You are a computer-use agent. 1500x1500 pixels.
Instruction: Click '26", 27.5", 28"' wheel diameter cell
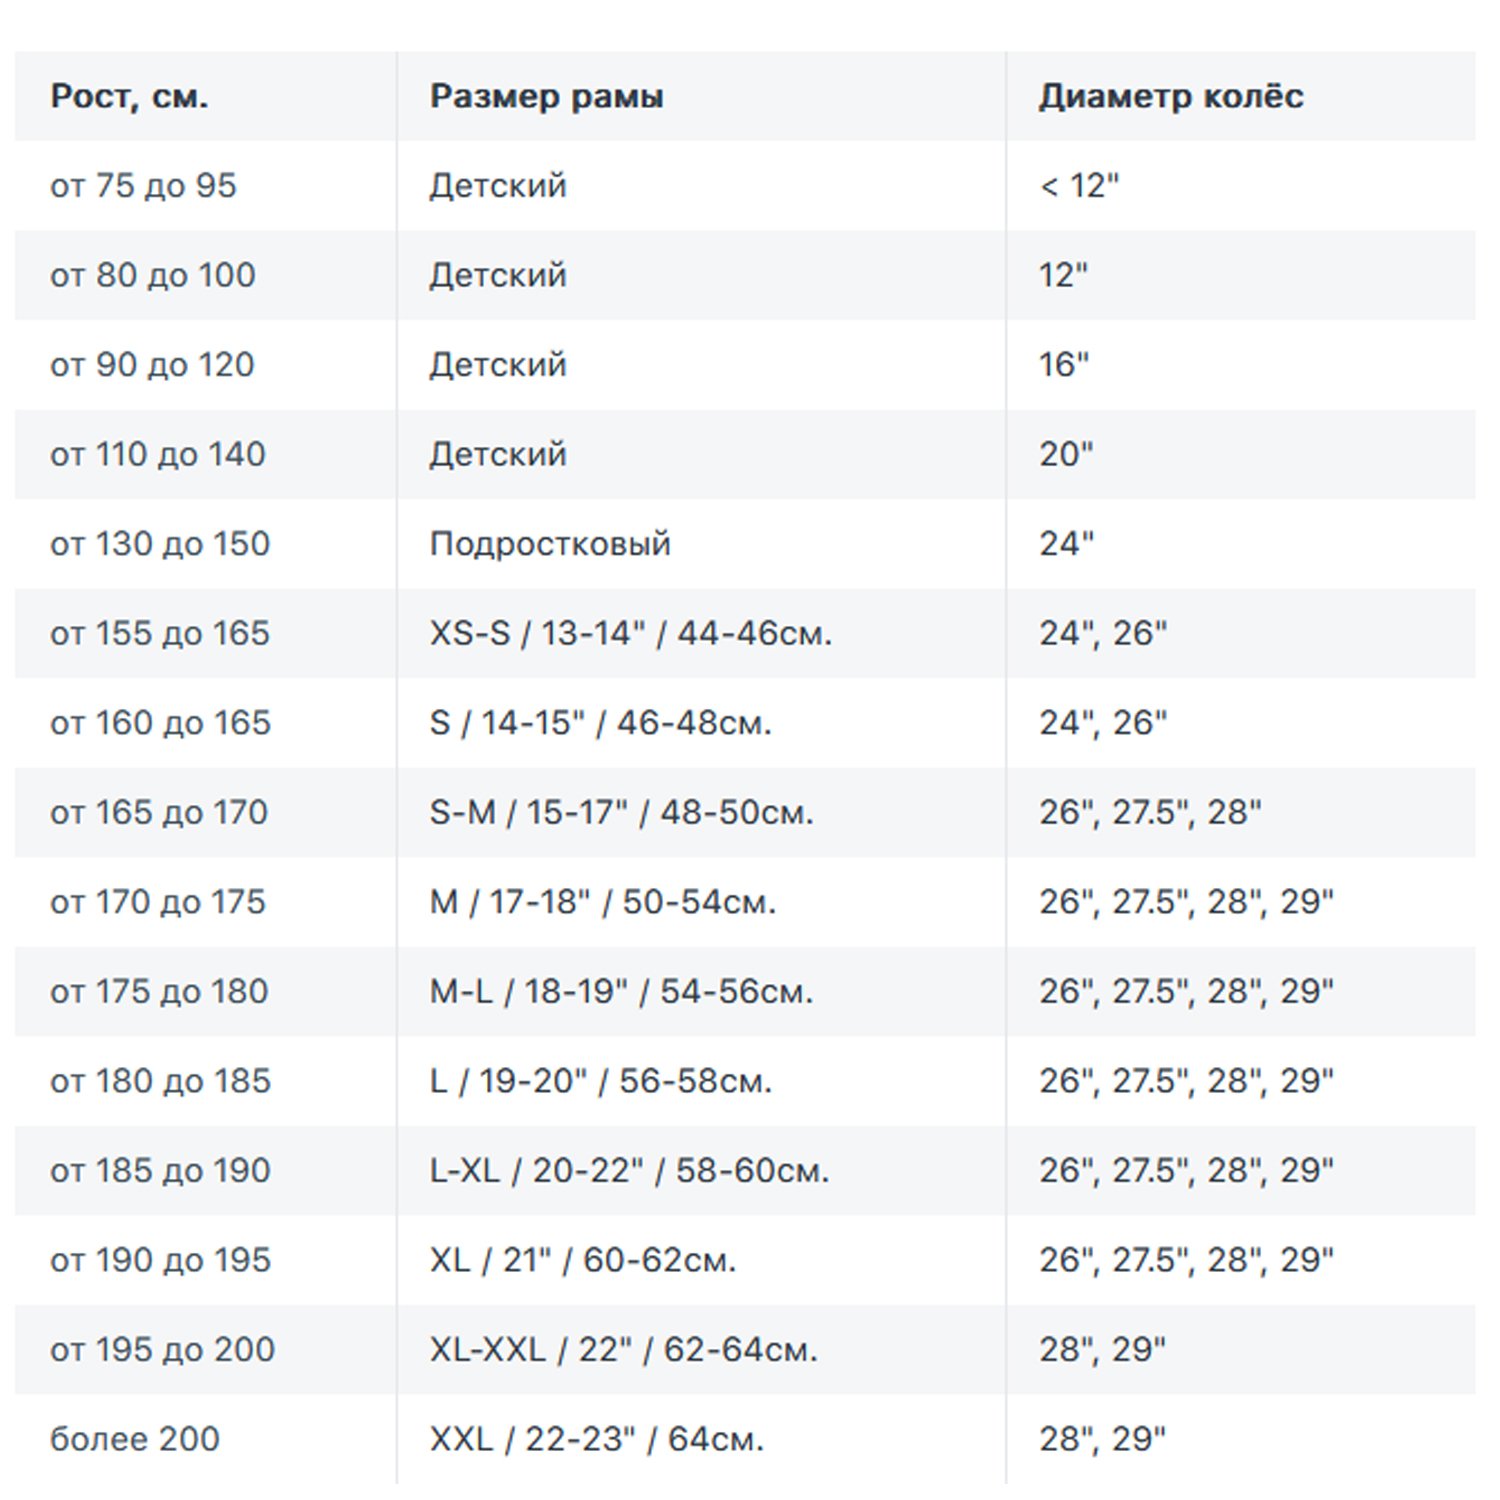(1241, 812)
